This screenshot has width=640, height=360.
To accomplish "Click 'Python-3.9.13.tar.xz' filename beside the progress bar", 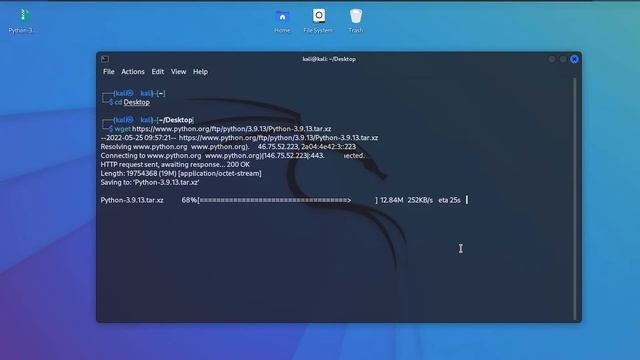I will [132, 200].
